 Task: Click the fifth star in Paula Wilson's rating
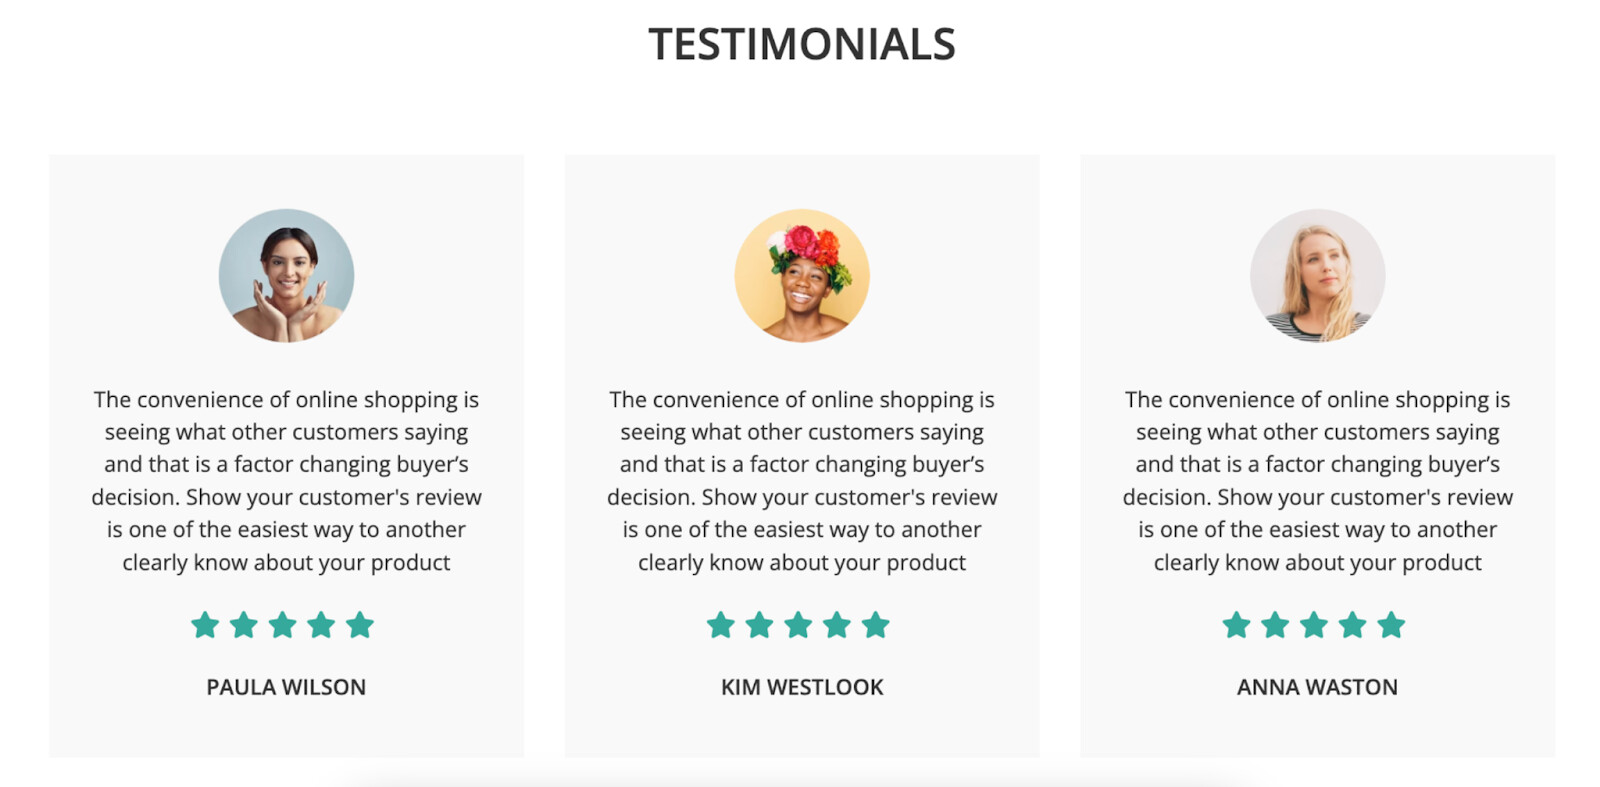point(360,626)
